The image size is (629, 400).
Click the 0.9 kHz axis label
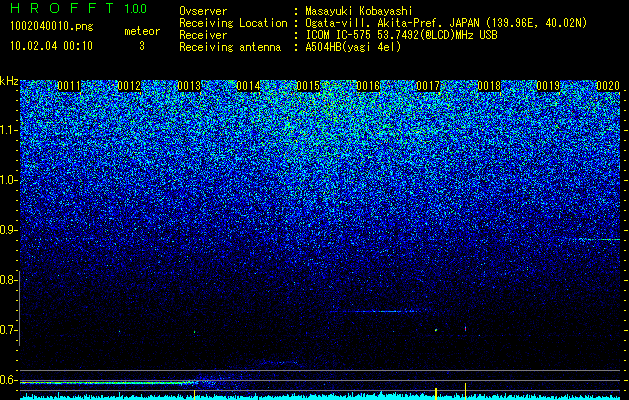pos(8,230)
